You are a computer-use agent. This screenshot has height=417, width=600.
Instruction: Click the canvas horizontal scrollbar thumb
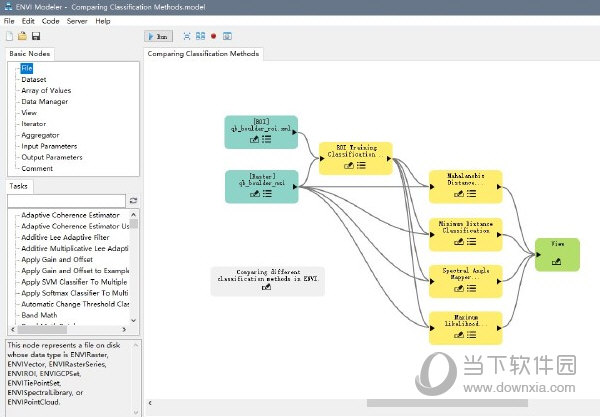click(x=447, y=403)
